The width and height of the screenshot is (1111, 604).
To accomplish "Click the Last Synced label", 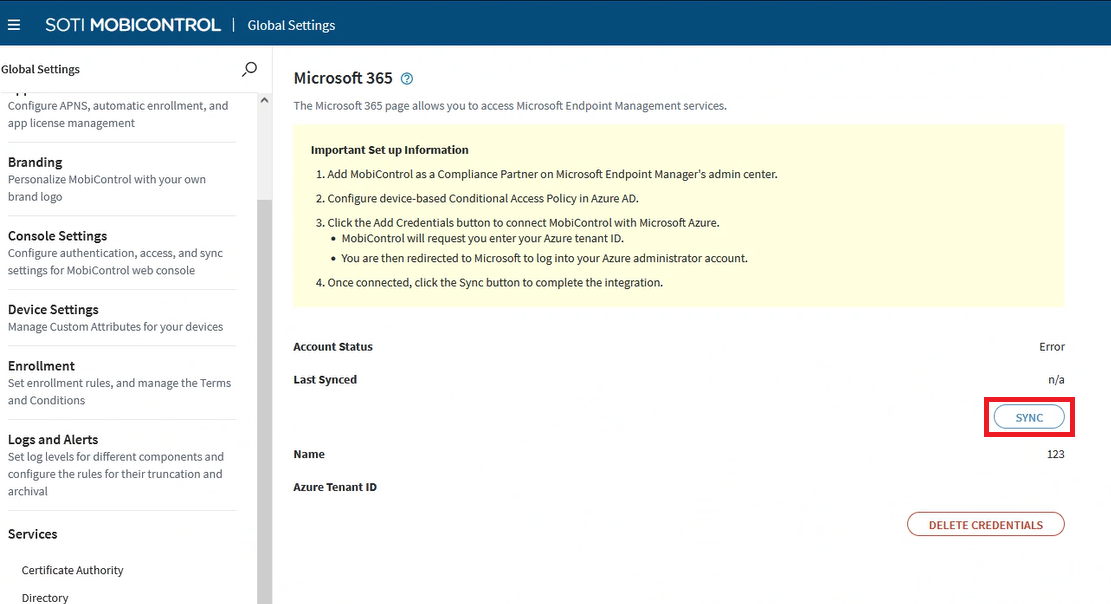I will click(x=325, y=379).
